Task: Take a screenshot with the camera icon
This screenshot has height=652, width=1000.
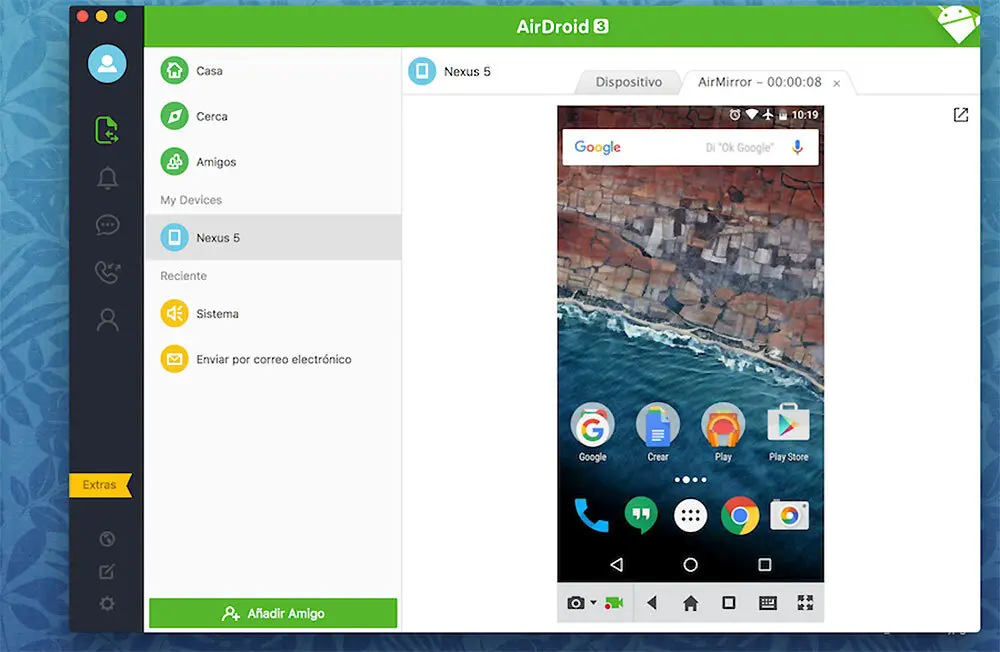Action: pos(575,602)
